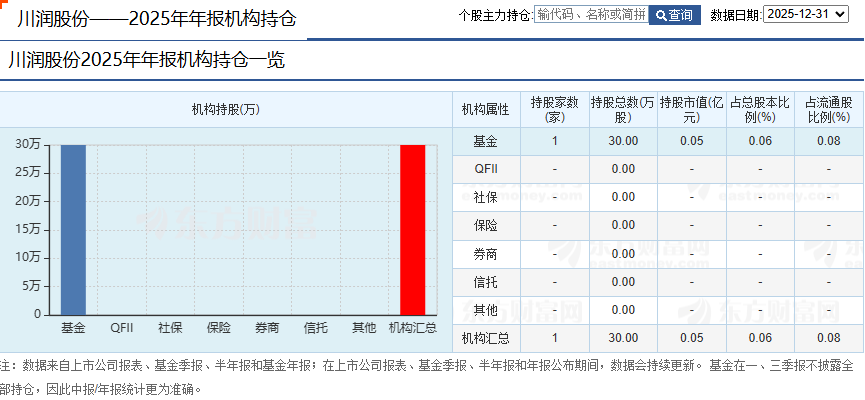Viewport: 865px width, 400px height.
Task: Click the 15万 y-axis label
Action: coord(28,230)
